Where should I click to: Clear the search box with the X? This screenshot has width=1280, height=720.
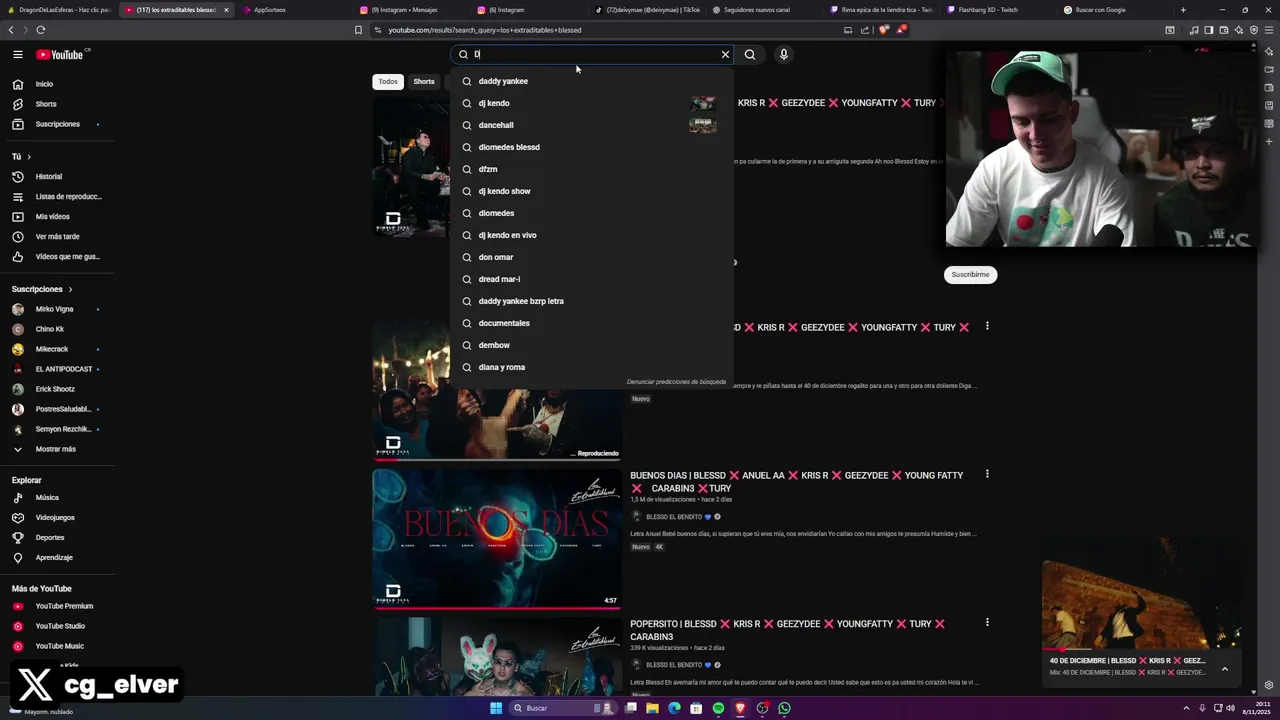(x=726, y=54)
